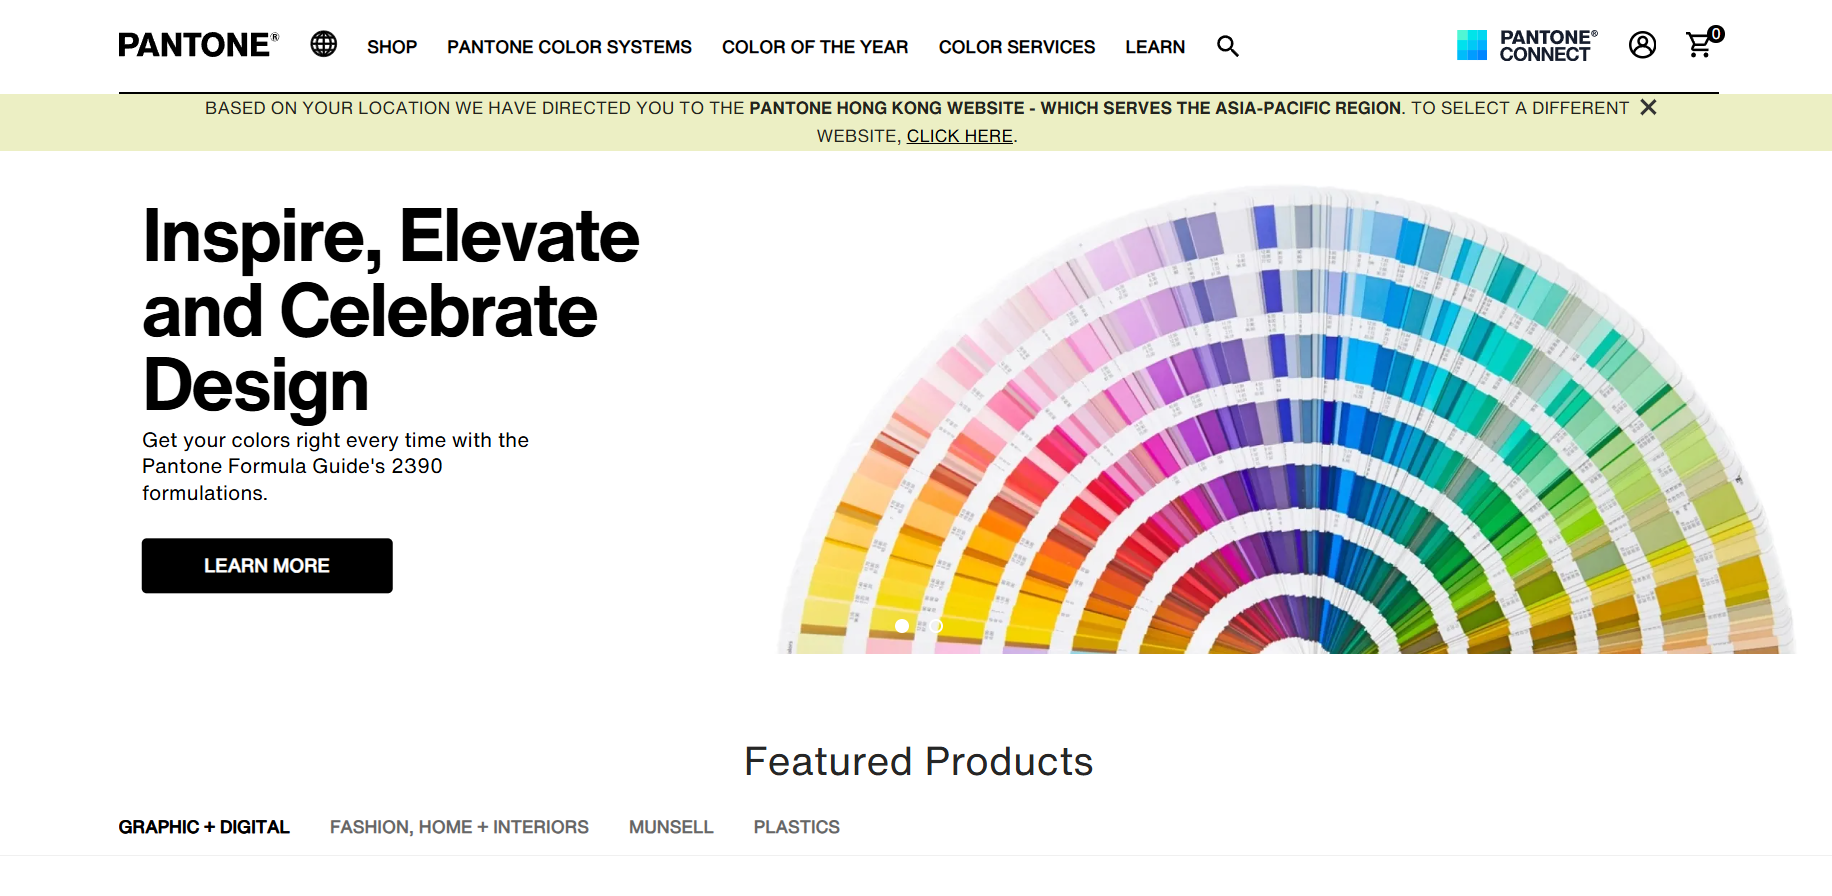Click the cart item count badge
The width and height of the screenshot is (1832, 896).
pyautogui.click(x=1716, y=34)
